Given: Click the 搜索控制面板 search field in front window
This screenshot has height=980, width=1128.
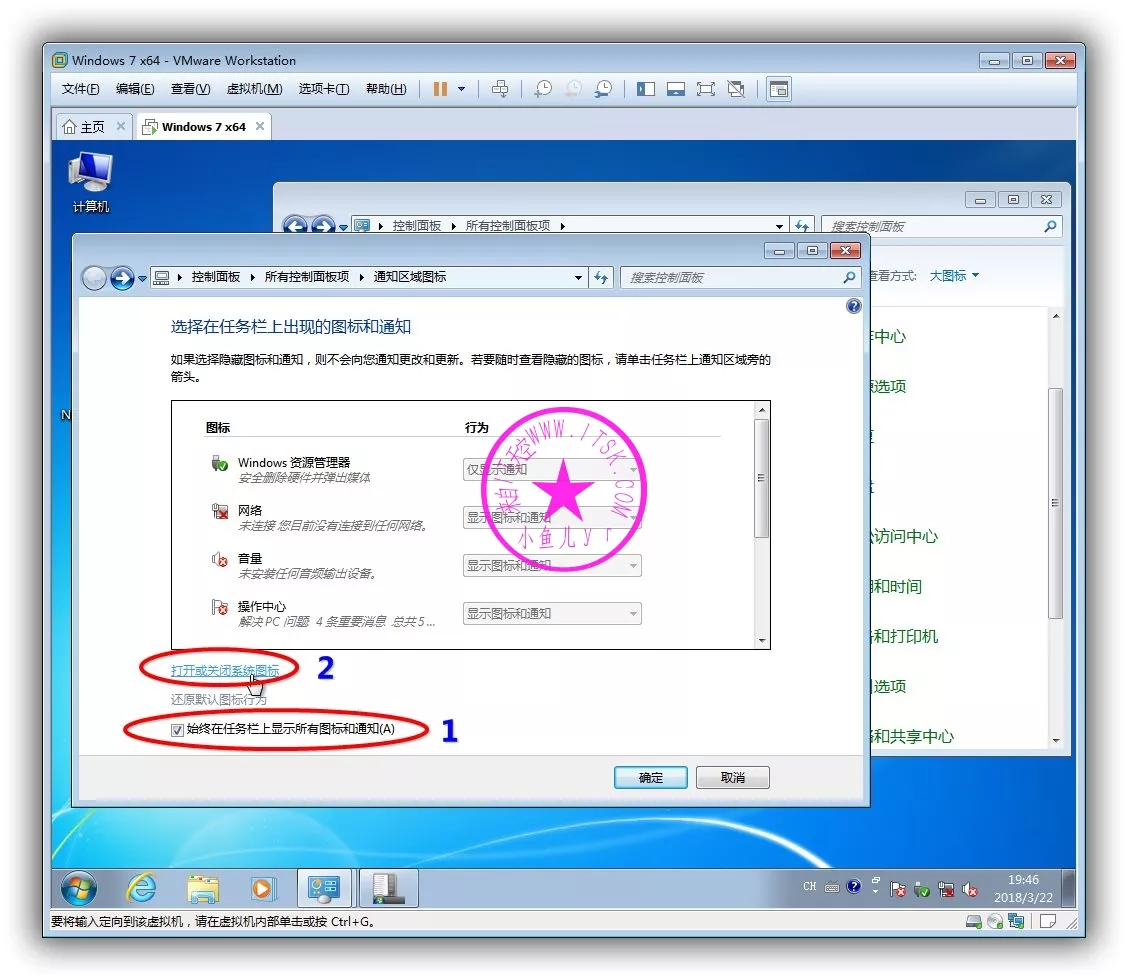Looking at the screenshot, I should coord(733,278).
